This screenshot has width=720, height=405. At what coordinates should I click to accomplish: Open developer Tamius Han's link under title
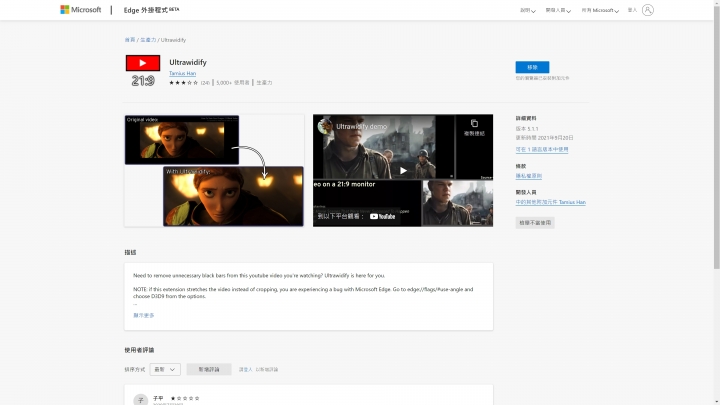tap(182, 73)
